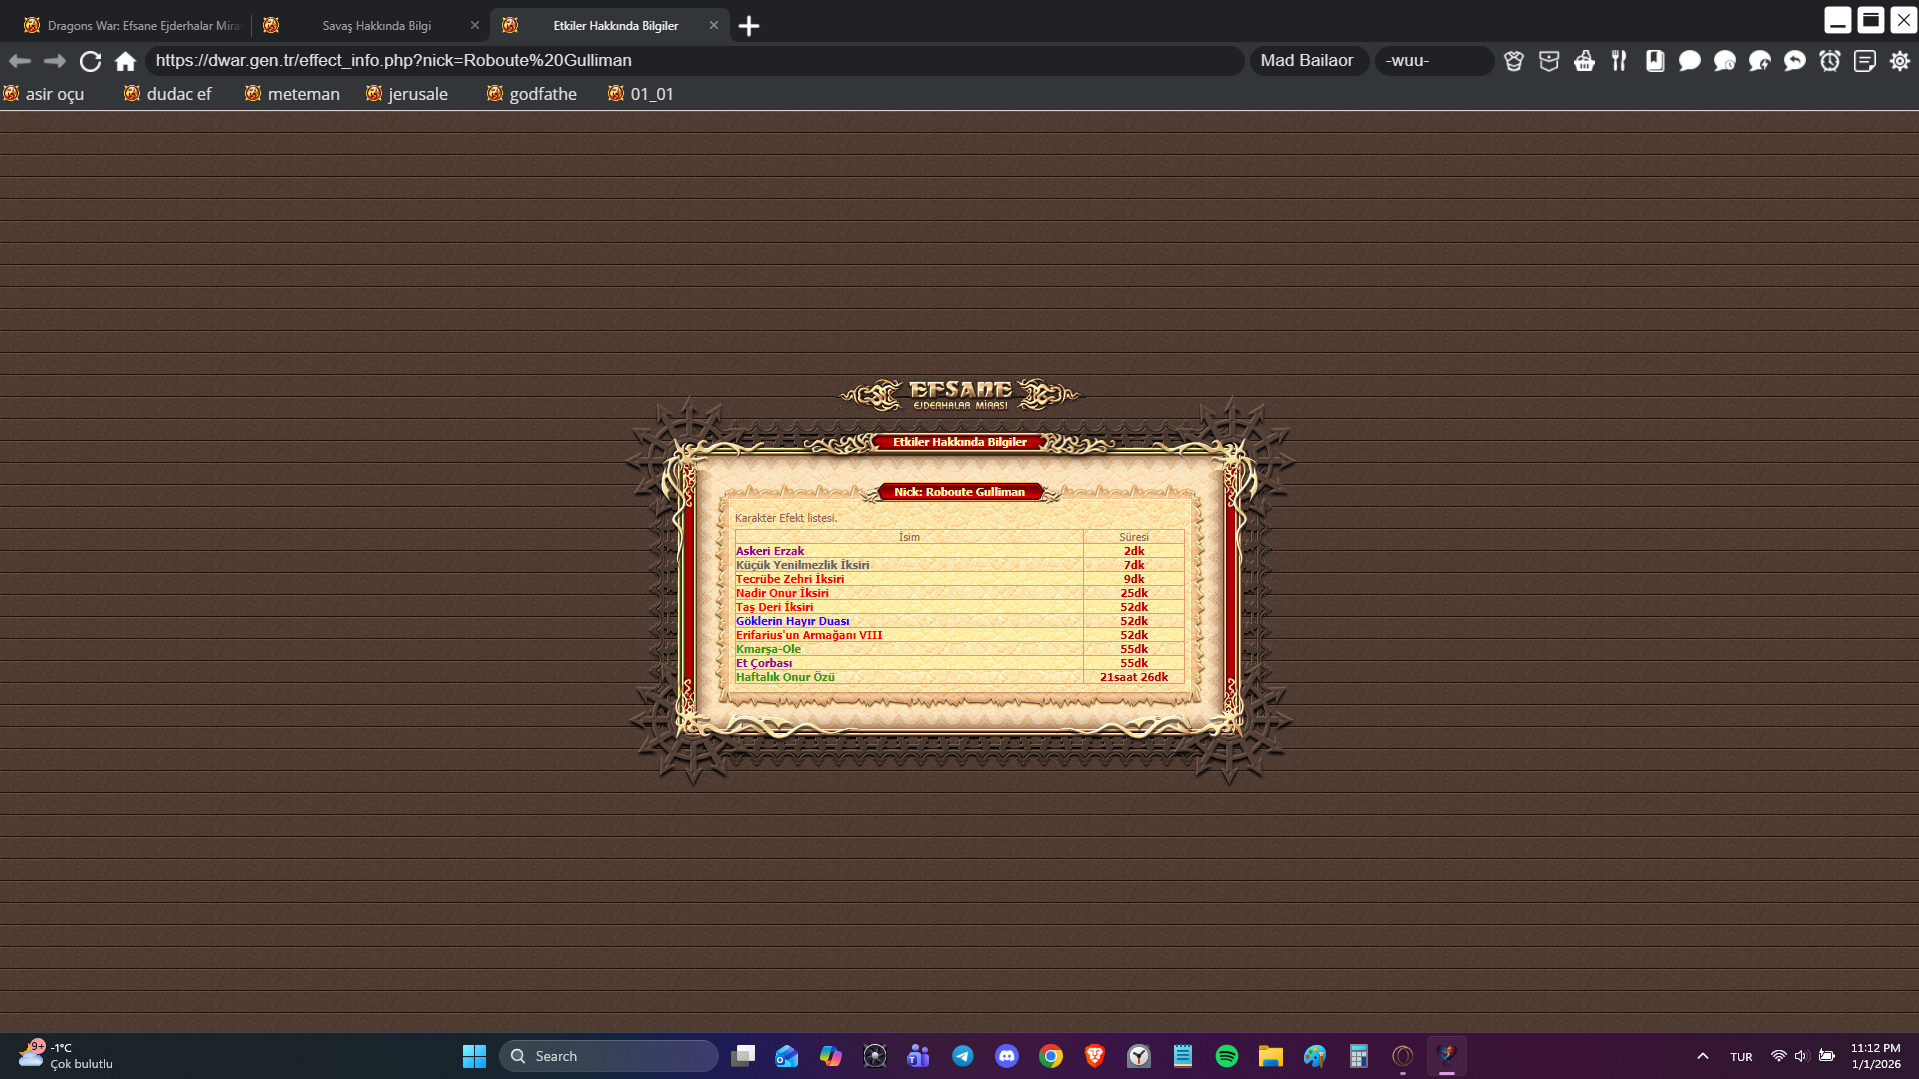This screenshot has height=1079, width=1919.
Task: Switch to the Dragons War: Efsane Ejderhalar tab
Action: click(x=131, y=26)
